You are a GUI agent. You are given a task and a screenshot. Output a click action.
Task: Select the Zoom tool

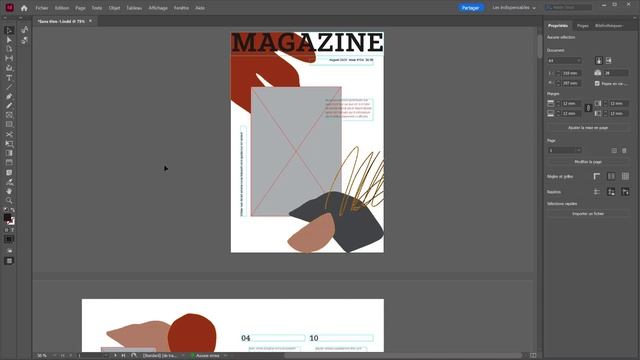click(9, 200)
